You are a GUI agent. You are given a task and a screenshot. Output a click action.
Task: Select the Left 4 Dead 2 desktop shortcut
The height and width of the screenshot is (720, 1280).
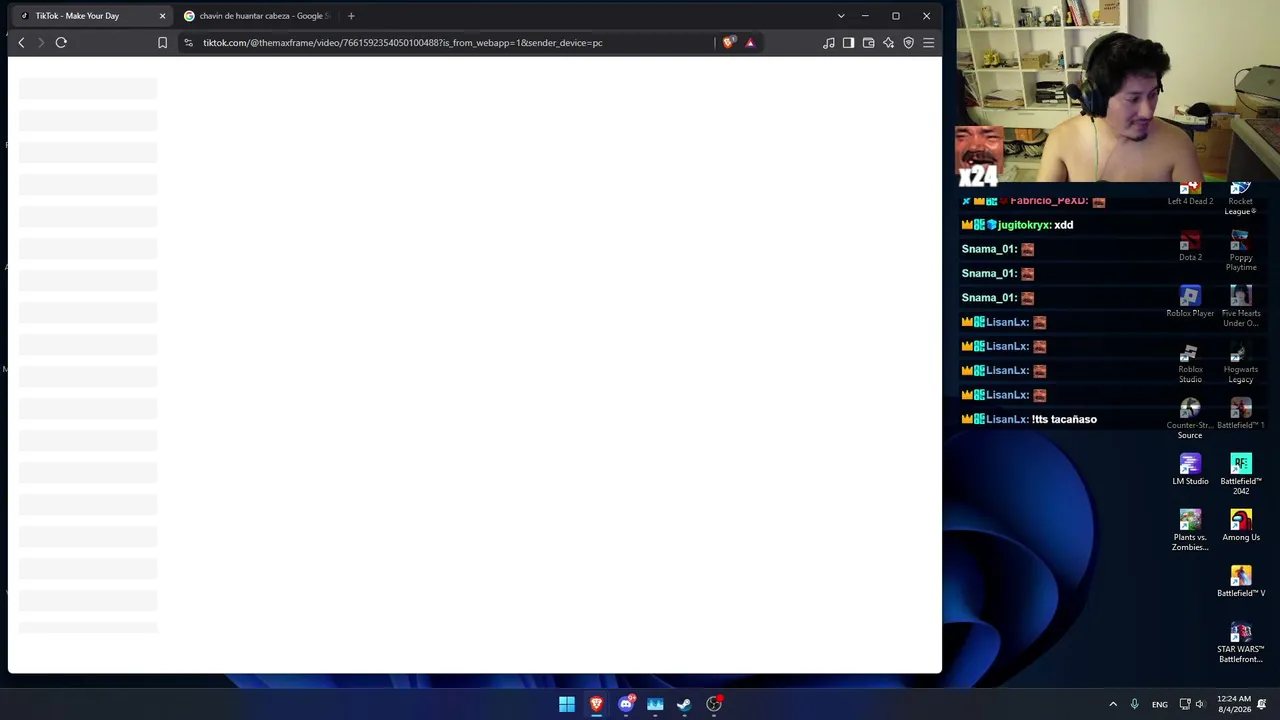(x=1190, y=194)
